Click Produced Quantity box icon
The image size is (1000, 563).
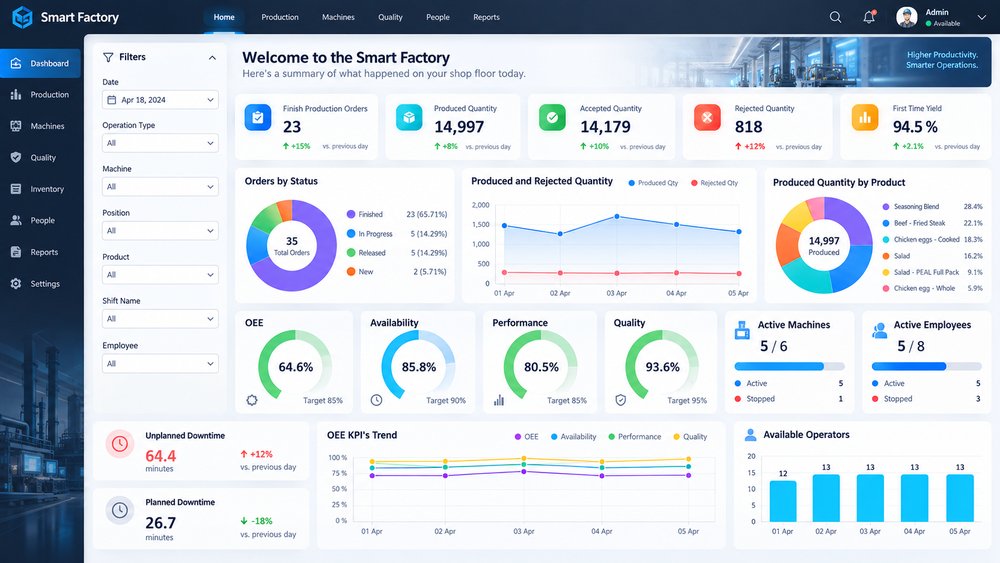click(409, 118)
